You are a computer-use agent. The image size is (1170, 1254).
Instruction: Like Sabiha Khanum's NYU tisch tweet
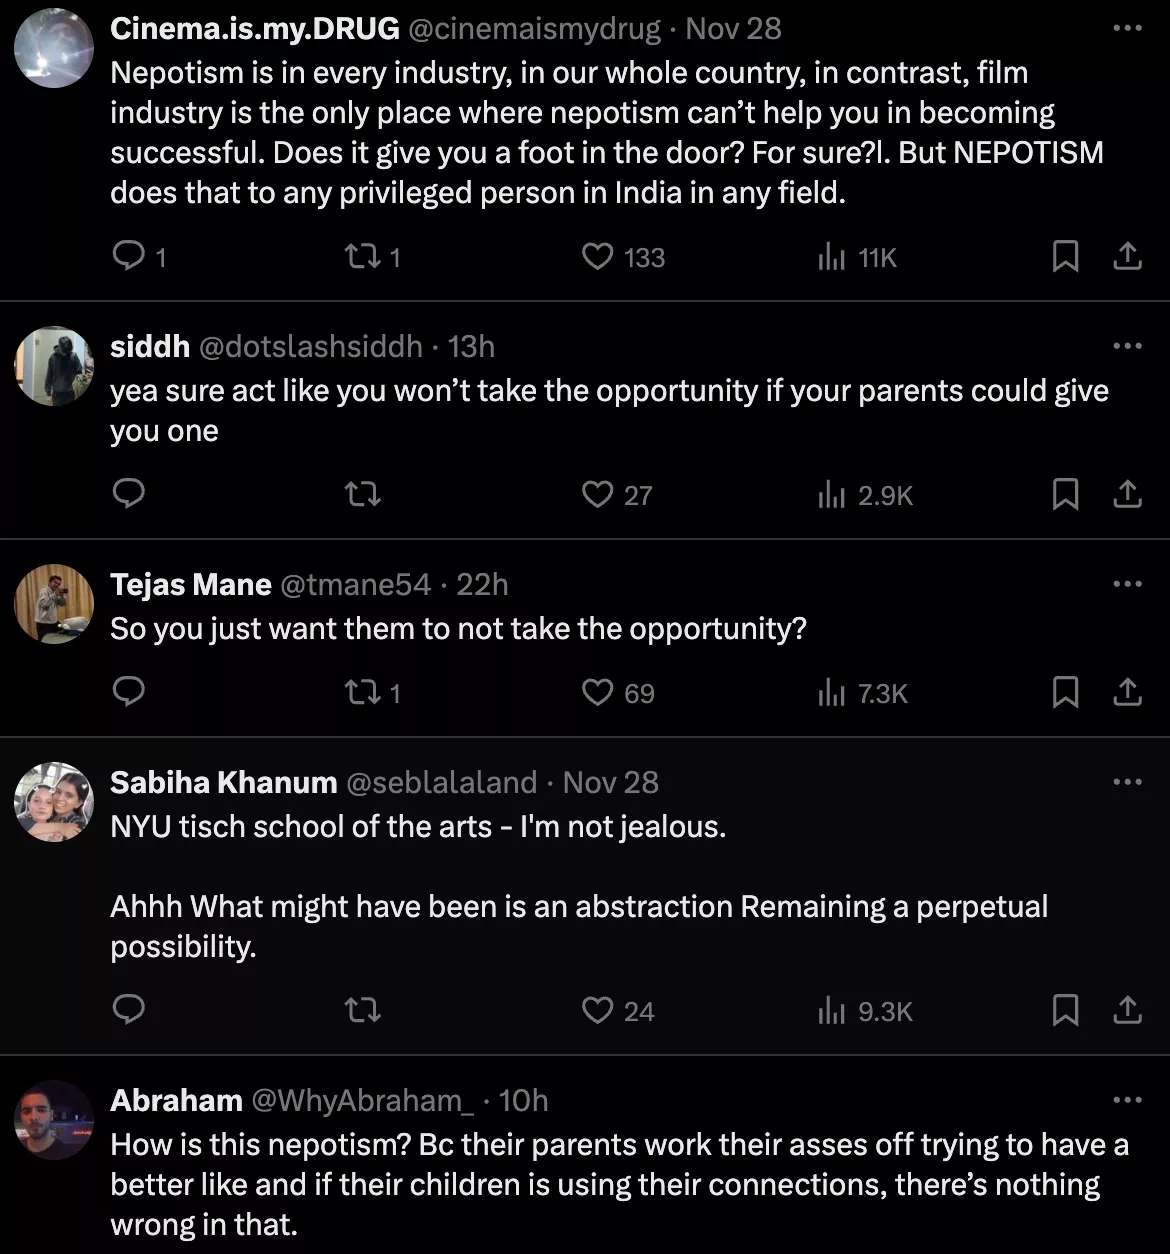(597, 1010)
